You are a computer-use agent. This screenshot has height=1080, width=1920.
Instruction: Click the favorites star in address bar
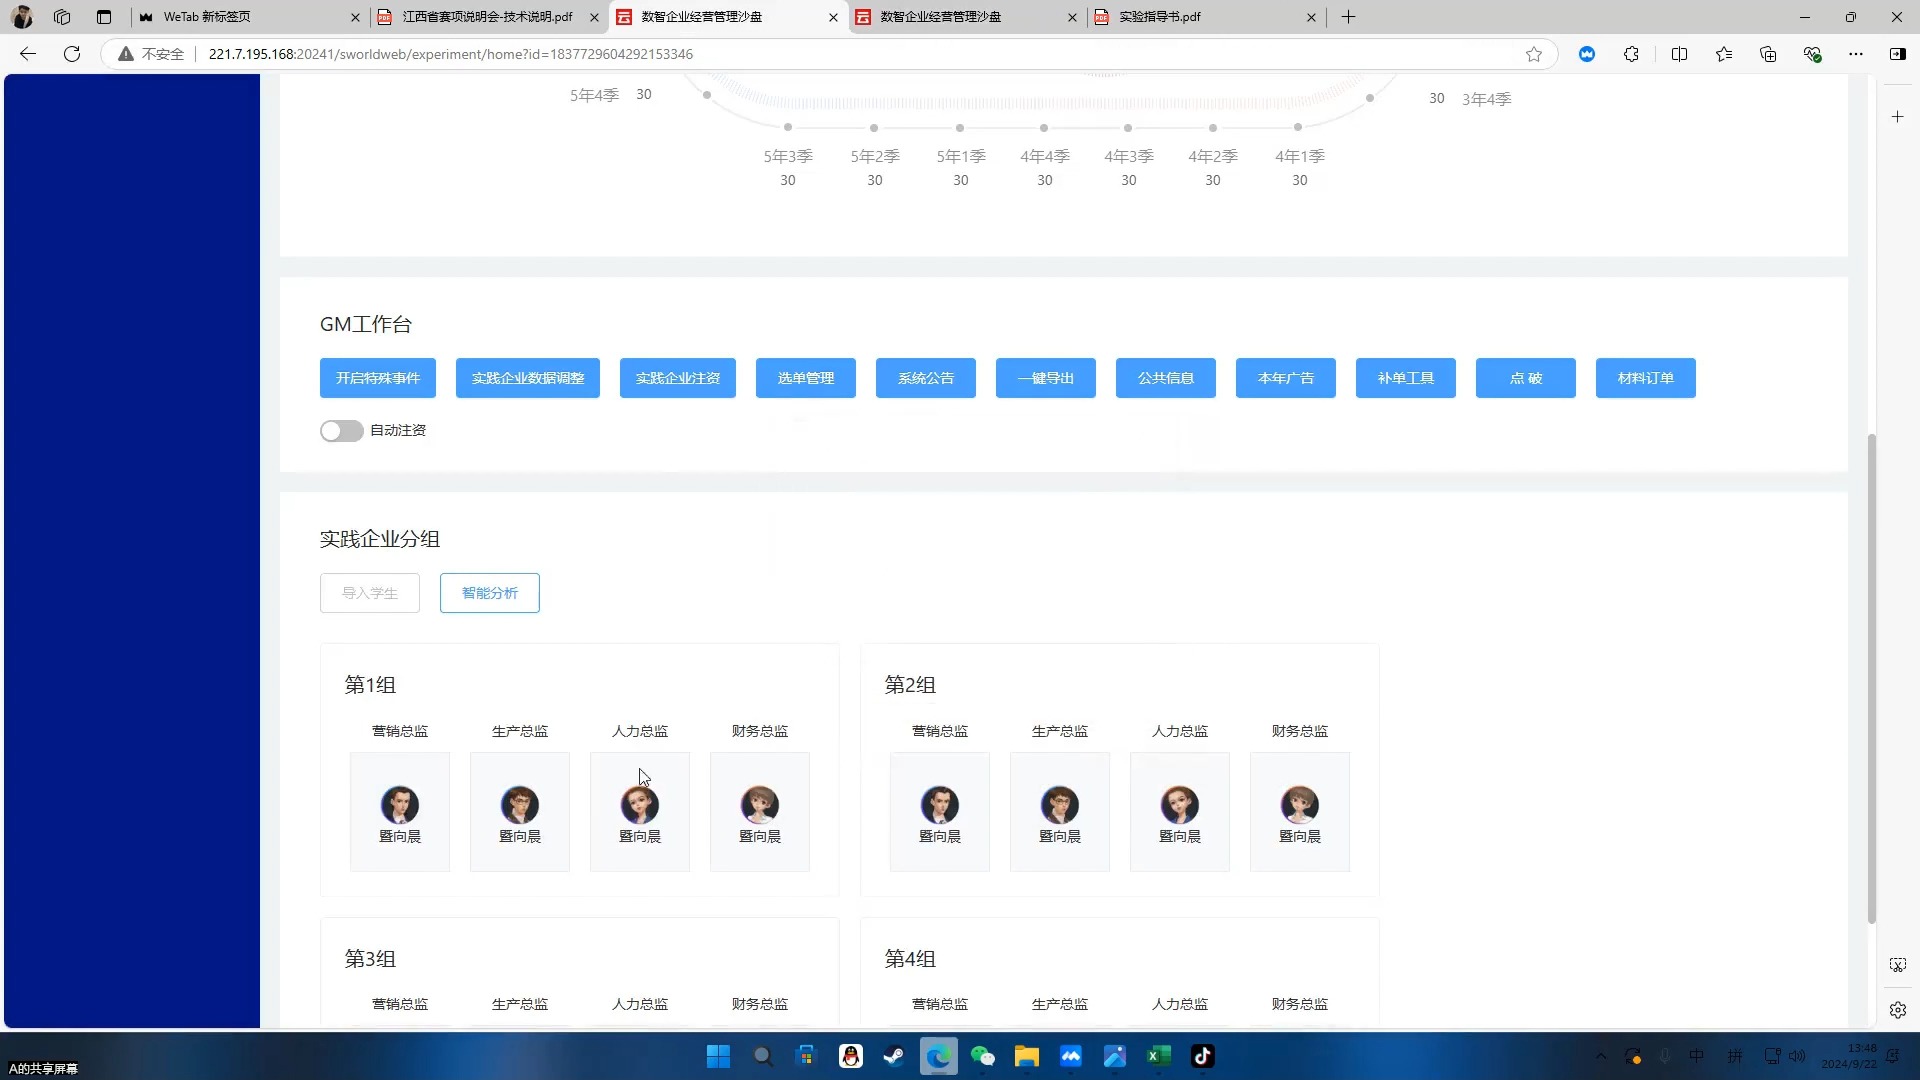click(1533, 54)
